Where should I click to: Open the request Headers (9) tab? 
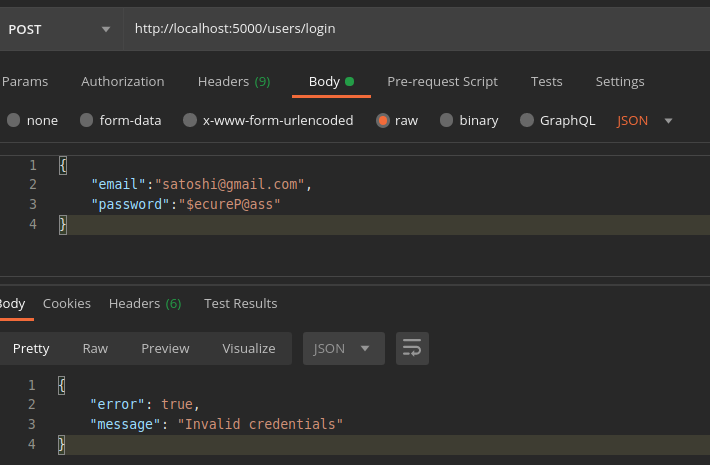[234, 81]
